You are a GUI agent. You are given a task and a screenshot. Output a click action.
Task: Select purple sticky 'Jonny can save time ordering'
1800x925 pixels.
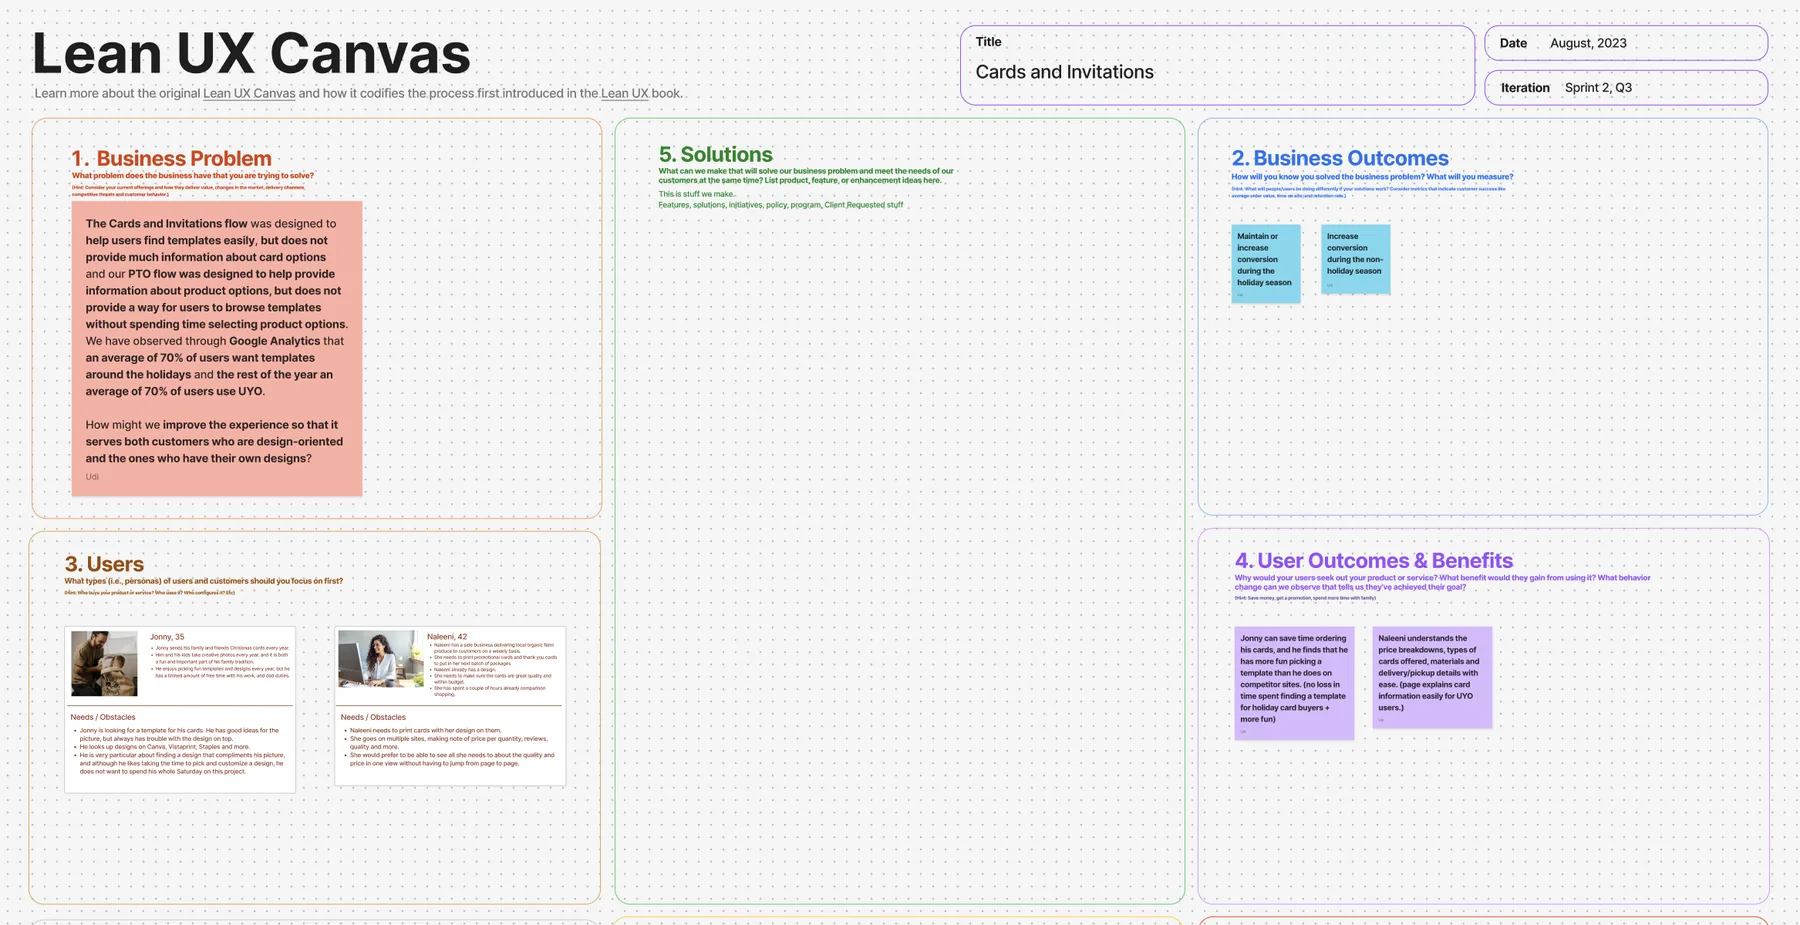[1294, 684]
